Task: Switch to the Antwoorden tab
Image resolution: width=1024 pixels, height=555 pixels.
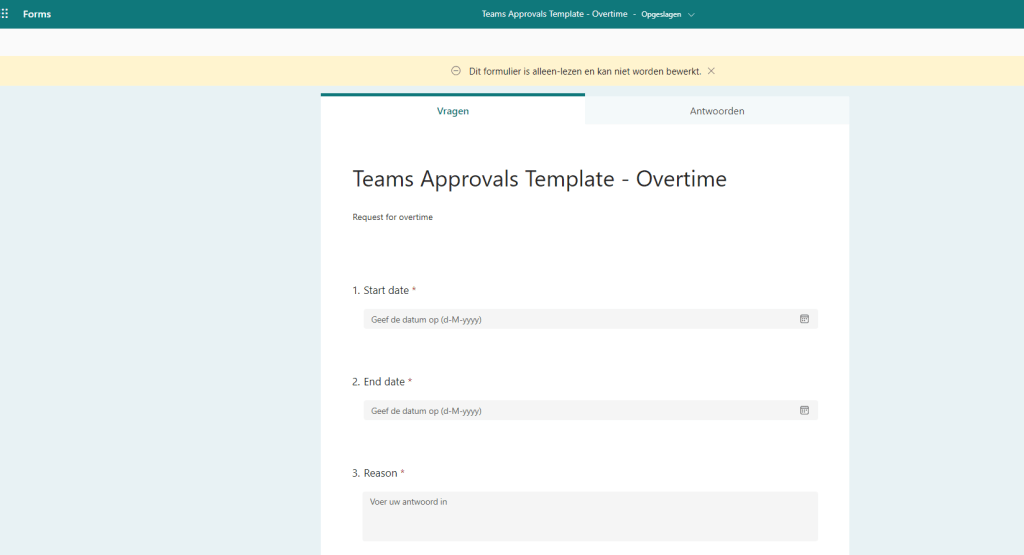Action: [x=717, y=111]
